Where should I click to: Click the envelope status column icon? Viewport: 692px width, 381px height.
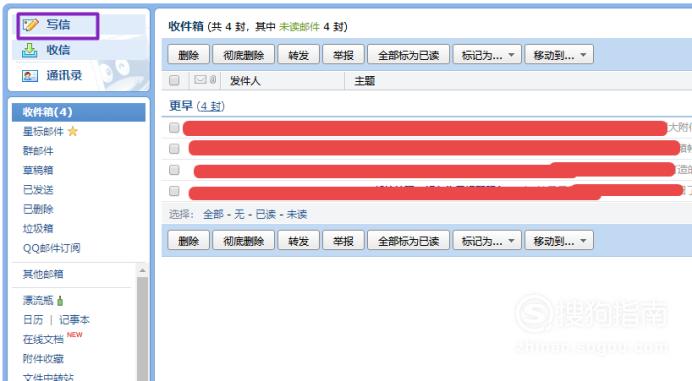200,79
